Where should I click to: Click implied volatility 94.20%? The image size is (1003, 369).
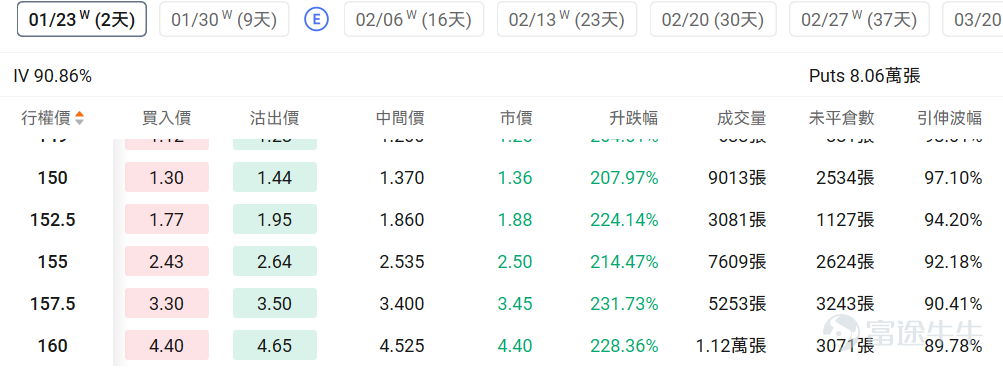(x=953, y=220)
